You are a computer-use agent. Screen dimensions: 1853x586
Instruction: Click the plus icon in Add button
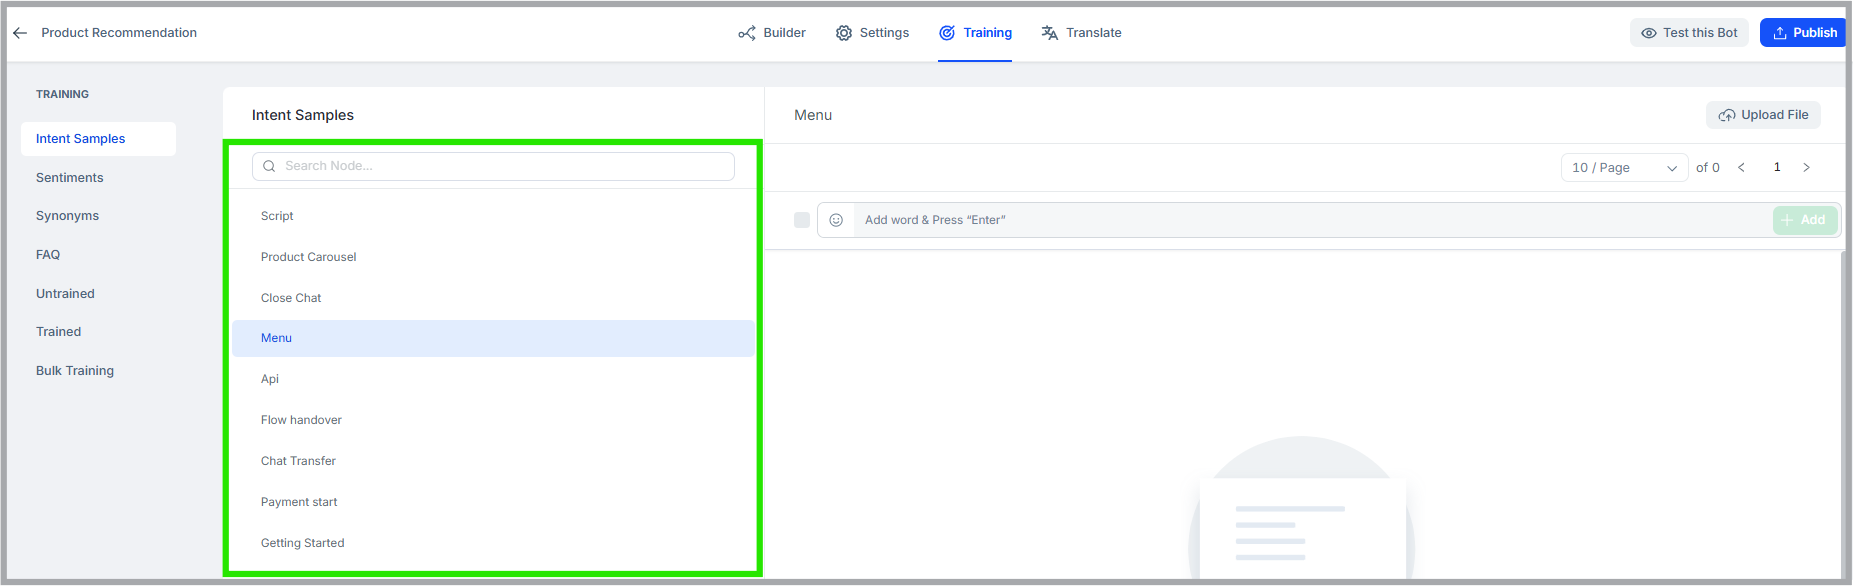[x=1787, y=220]
